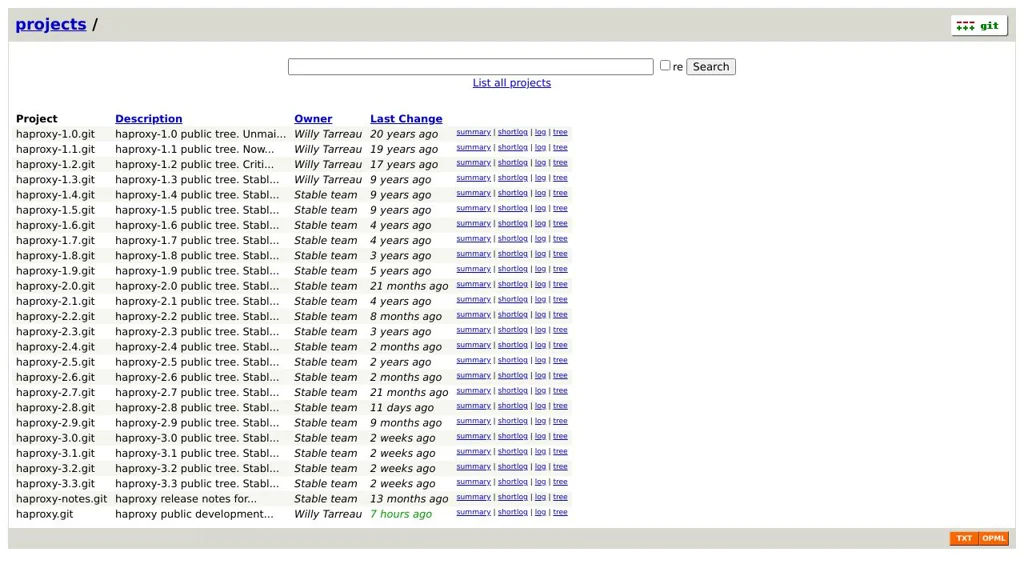This screenshot has width=1024, height=576.
Task: Click description 'haproxy-1.1 public tree. Now...'
Action: 195,149
